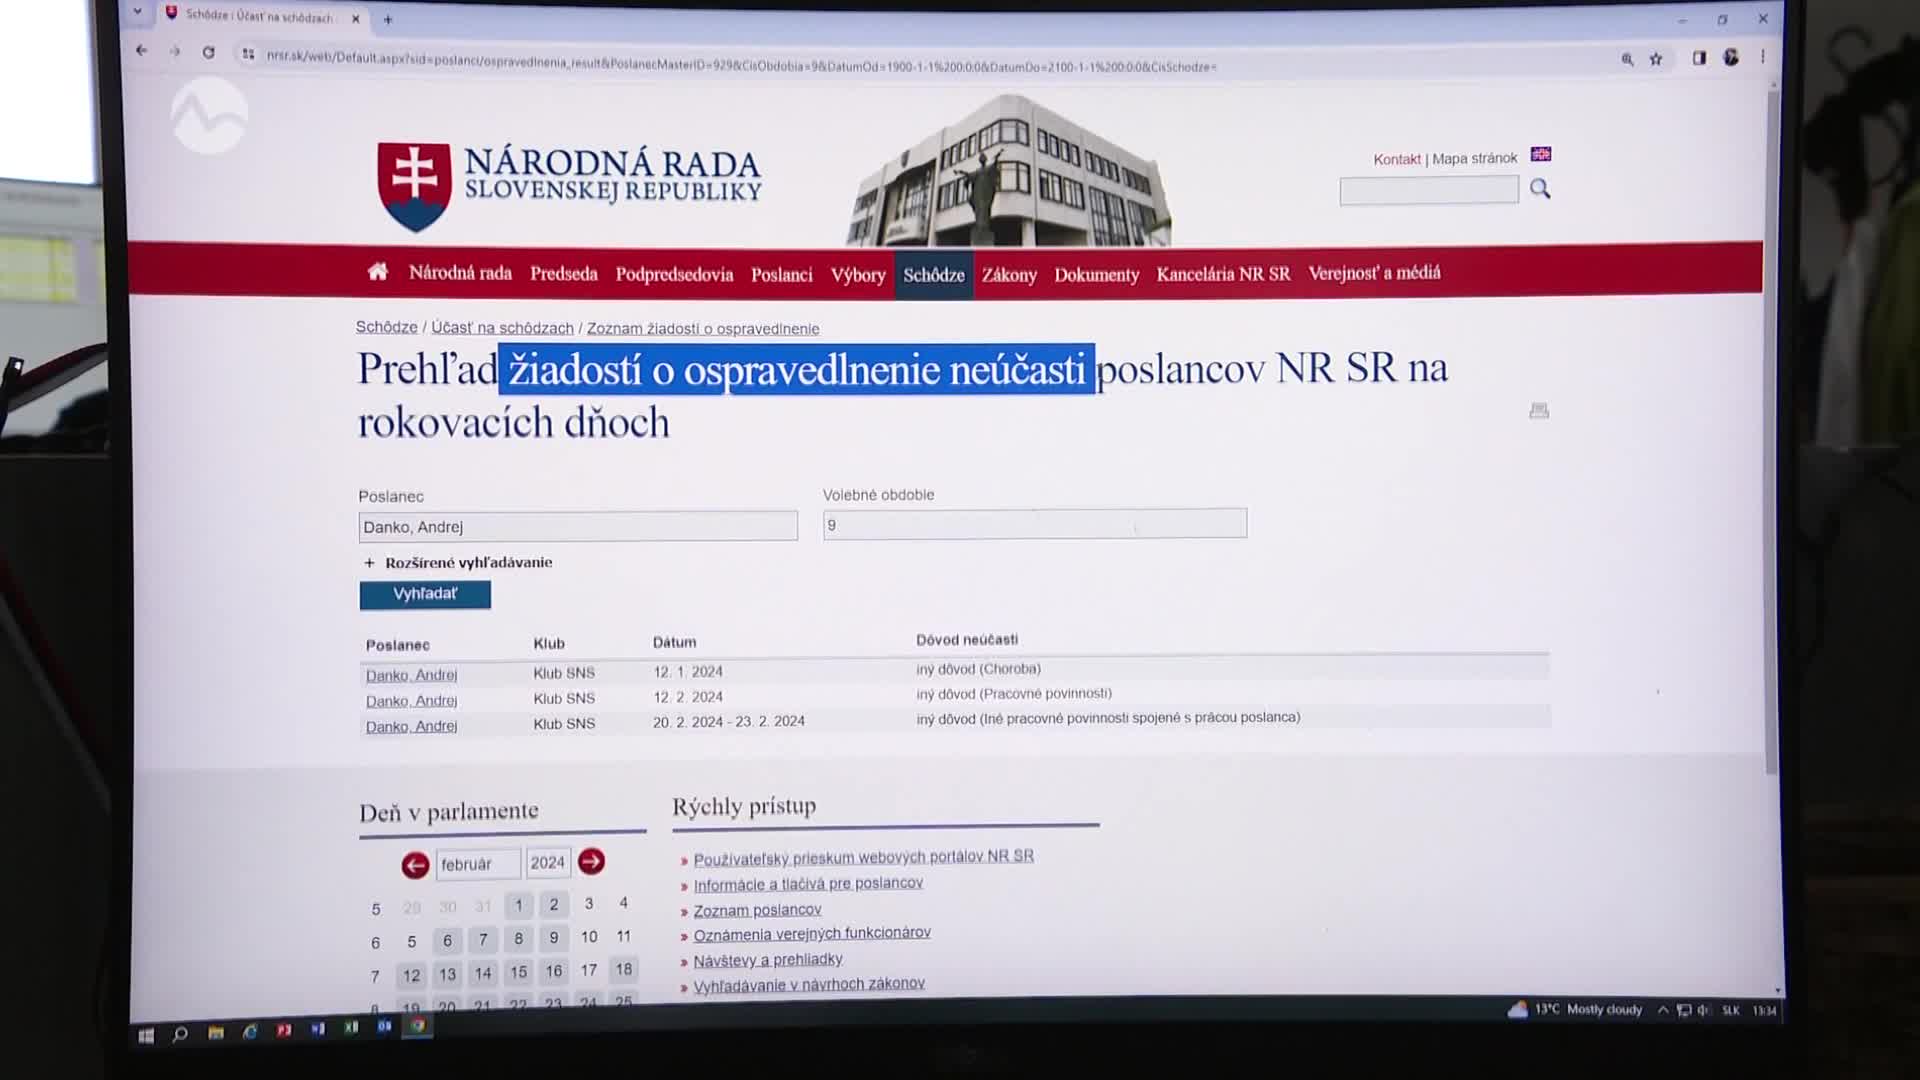Screen dimensions: 1920x1080
Task: Open the Dokumenty menu
Action: (1097, 275)
